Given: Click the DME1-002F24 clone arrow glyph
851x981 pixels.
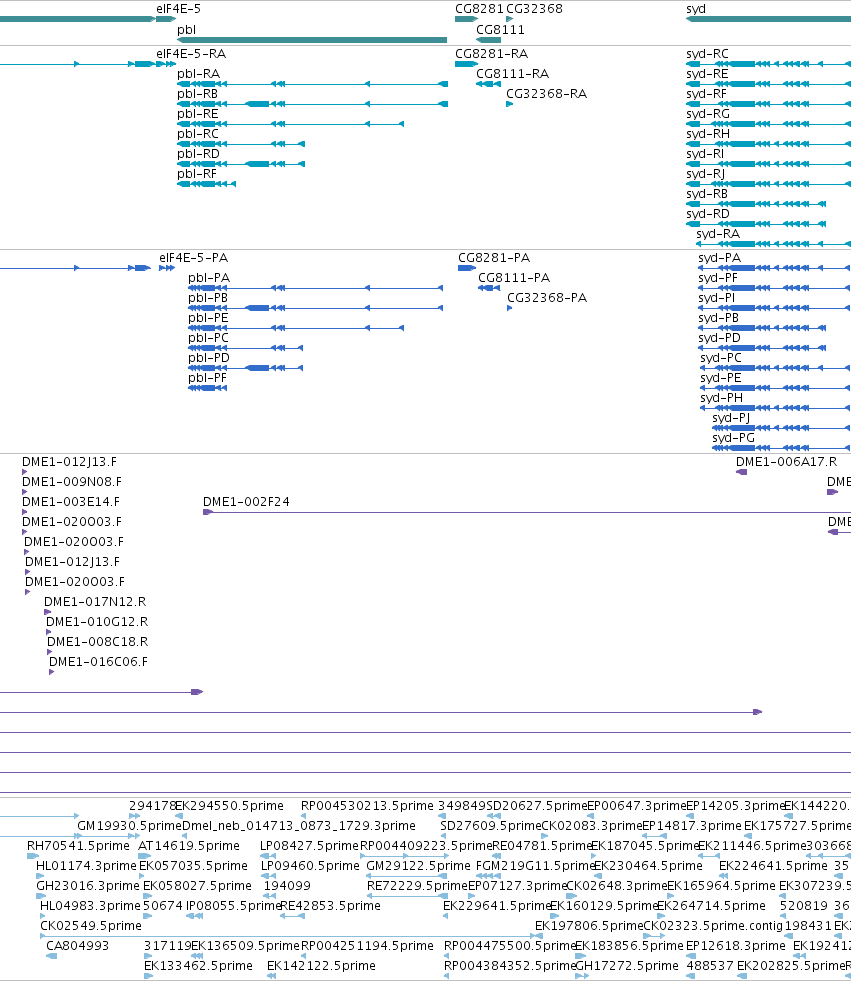Looking at the screenshot, I should (x=208, y=512).
